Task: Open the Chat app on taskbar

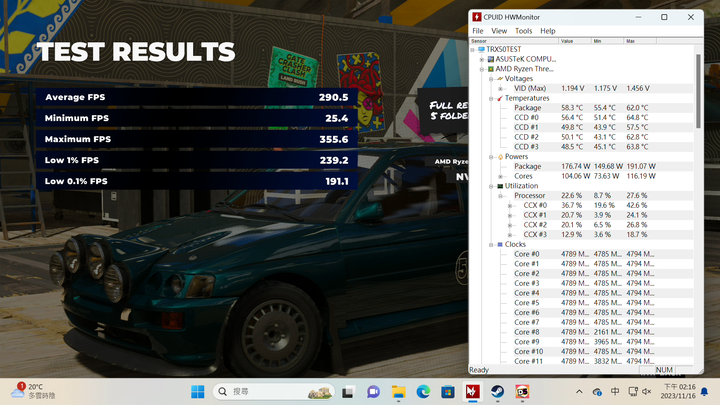Action: [x=373, y=392]
